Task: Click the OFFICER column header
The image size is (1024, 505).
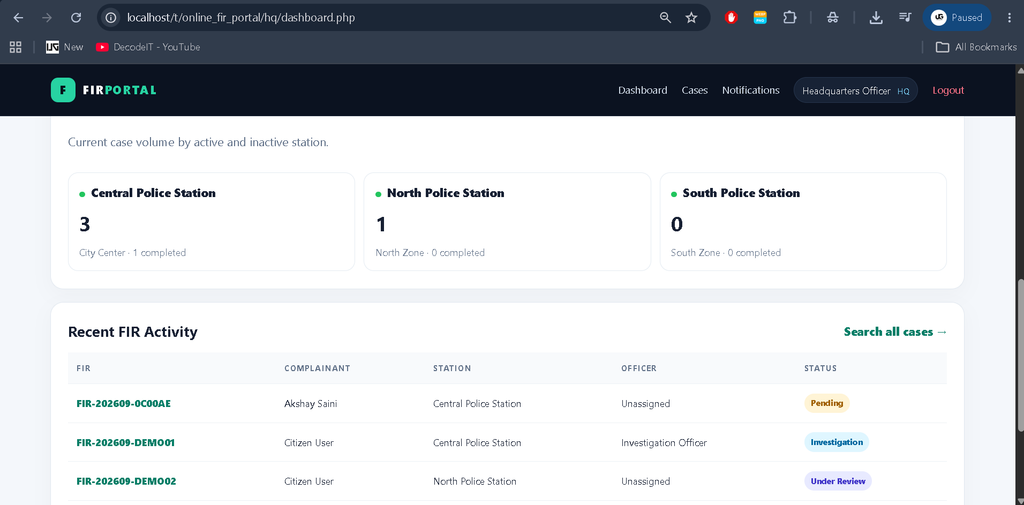Action: coord(639,368)
